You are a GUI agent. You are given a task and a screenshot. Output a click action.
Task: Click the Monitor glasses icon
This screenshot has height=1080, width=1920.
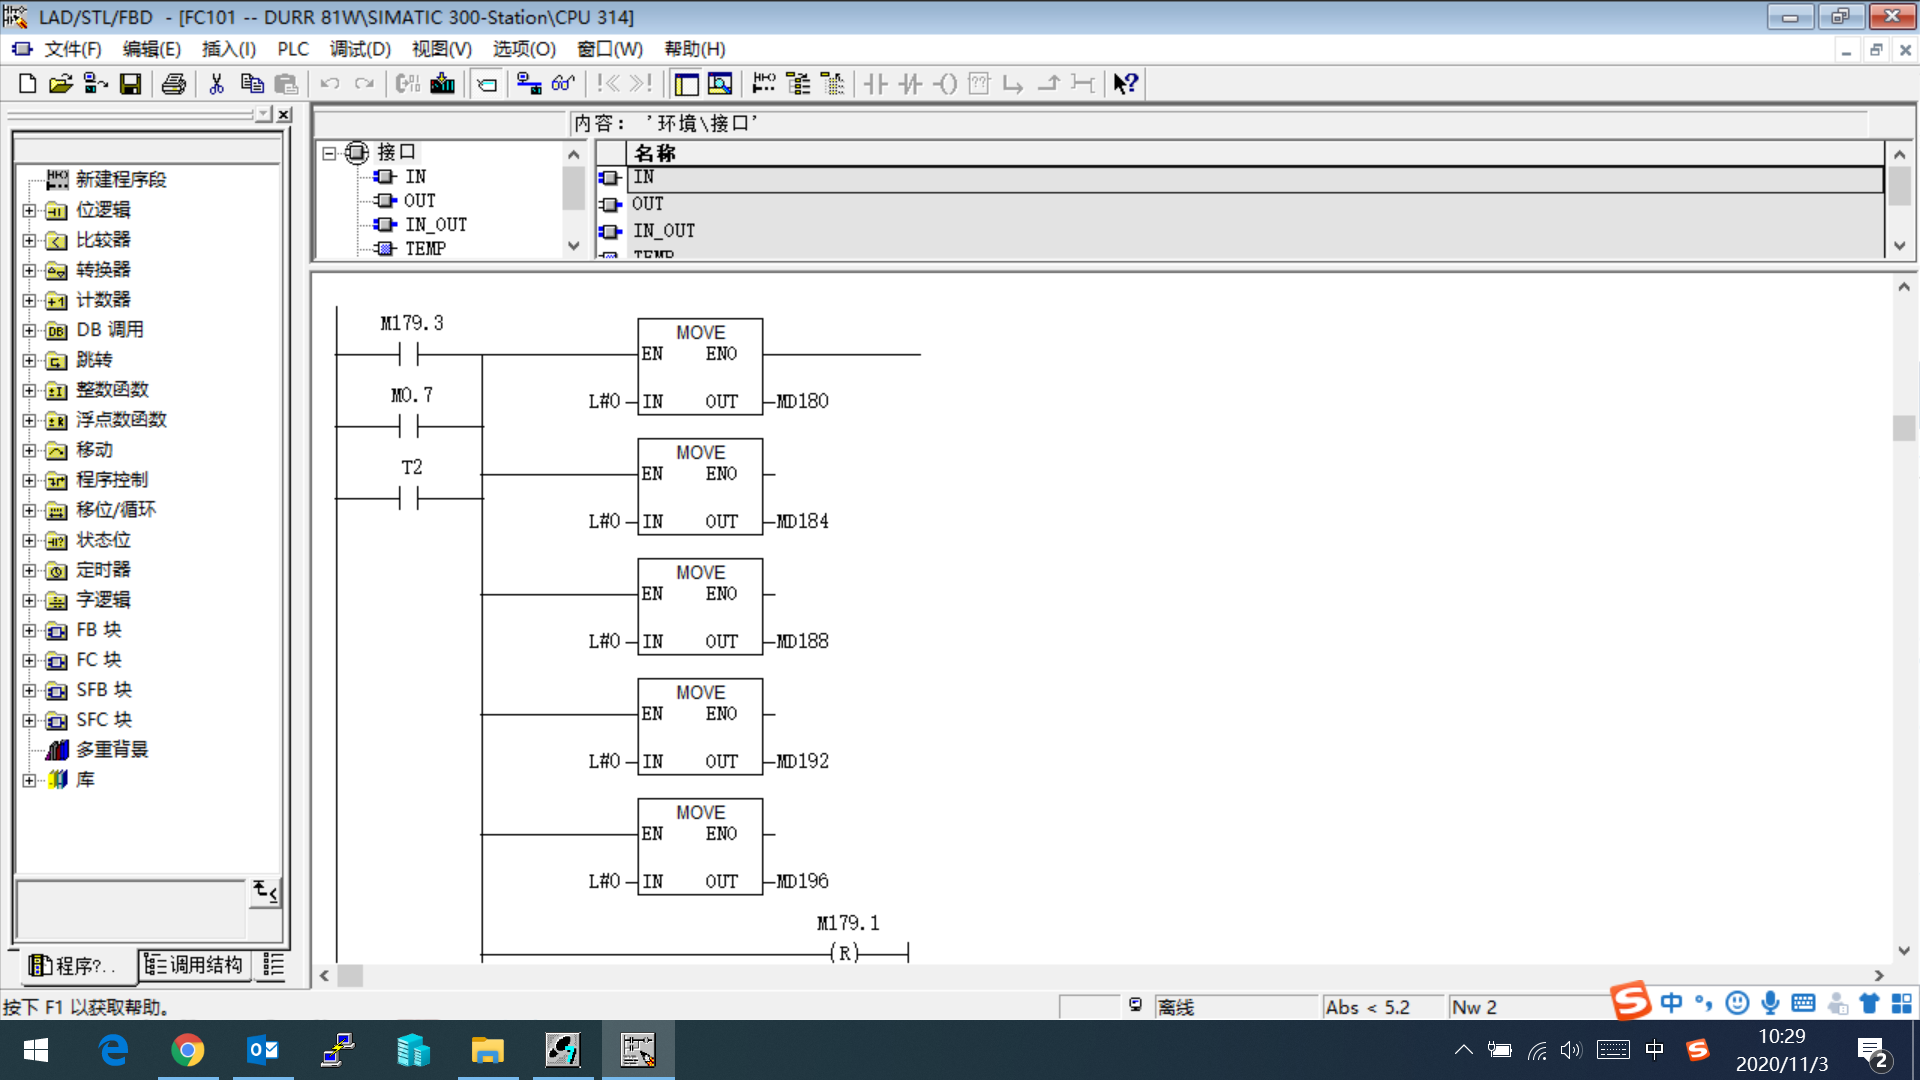[x=563, y=84]
